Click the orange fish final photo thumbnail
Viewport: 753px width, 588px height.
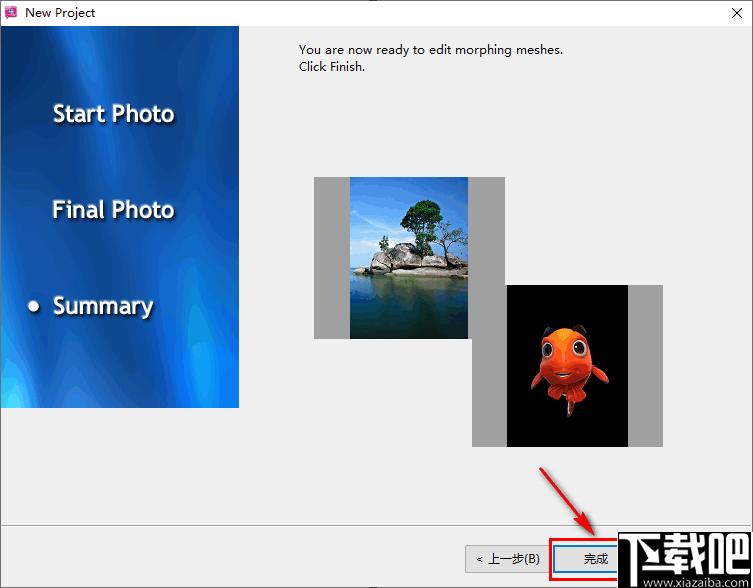567,366
